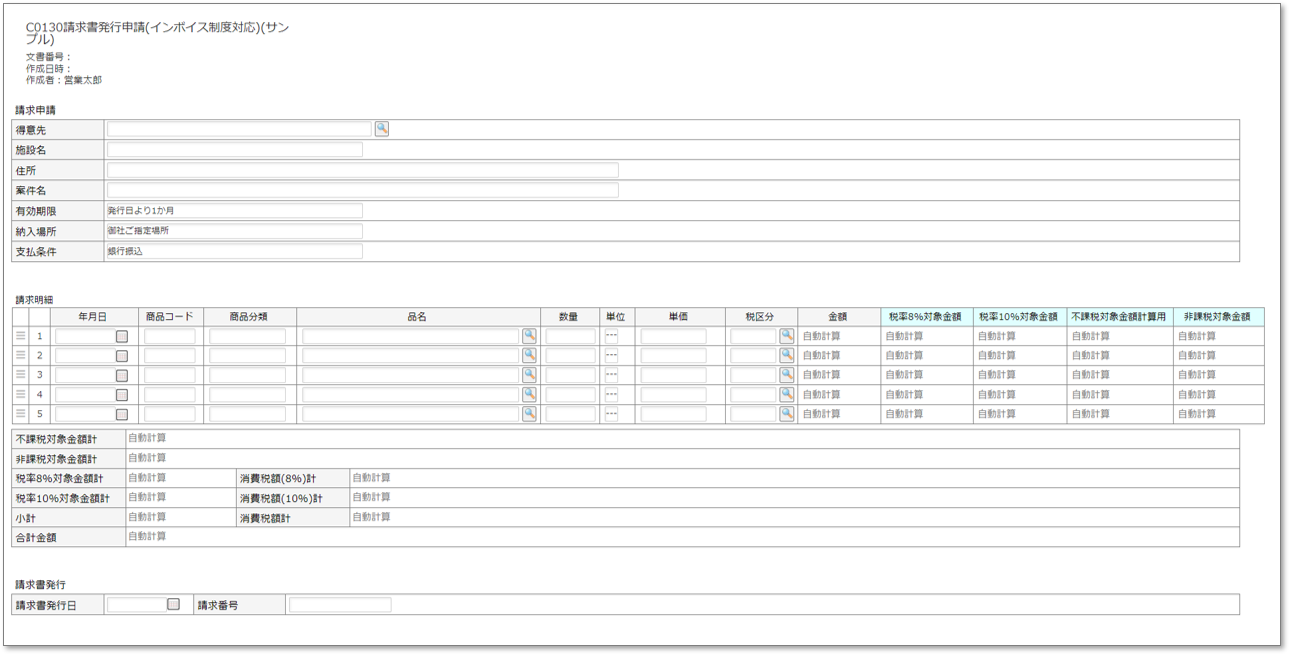The image size is (1290, 655).
Task: Click the 品名 search icon in row 5
Action: click(529, 413)
